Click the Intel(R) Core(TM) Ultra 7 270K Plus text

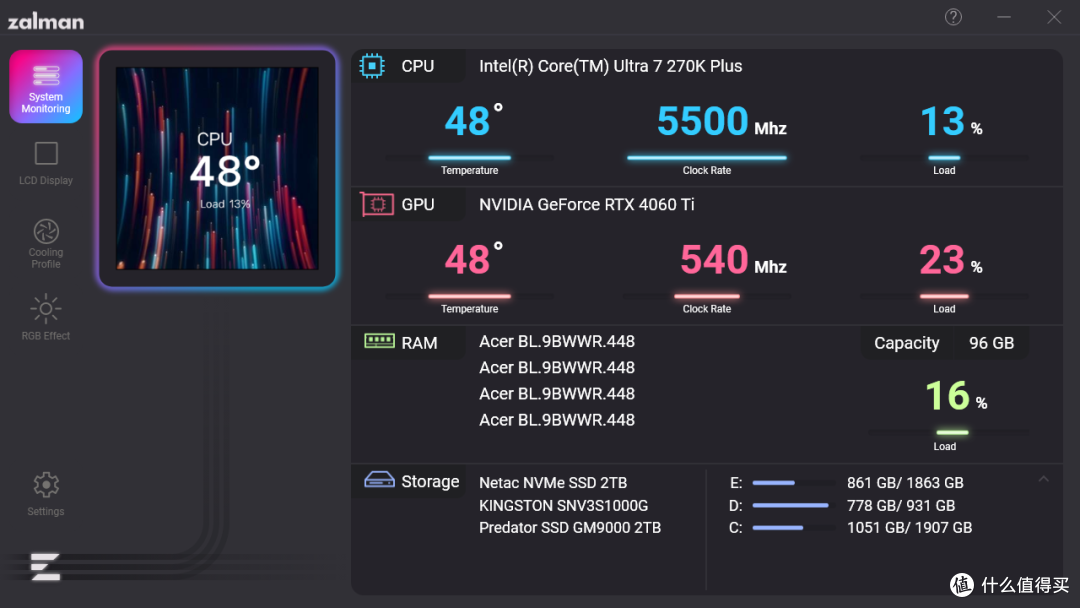[x=610, y=66]
